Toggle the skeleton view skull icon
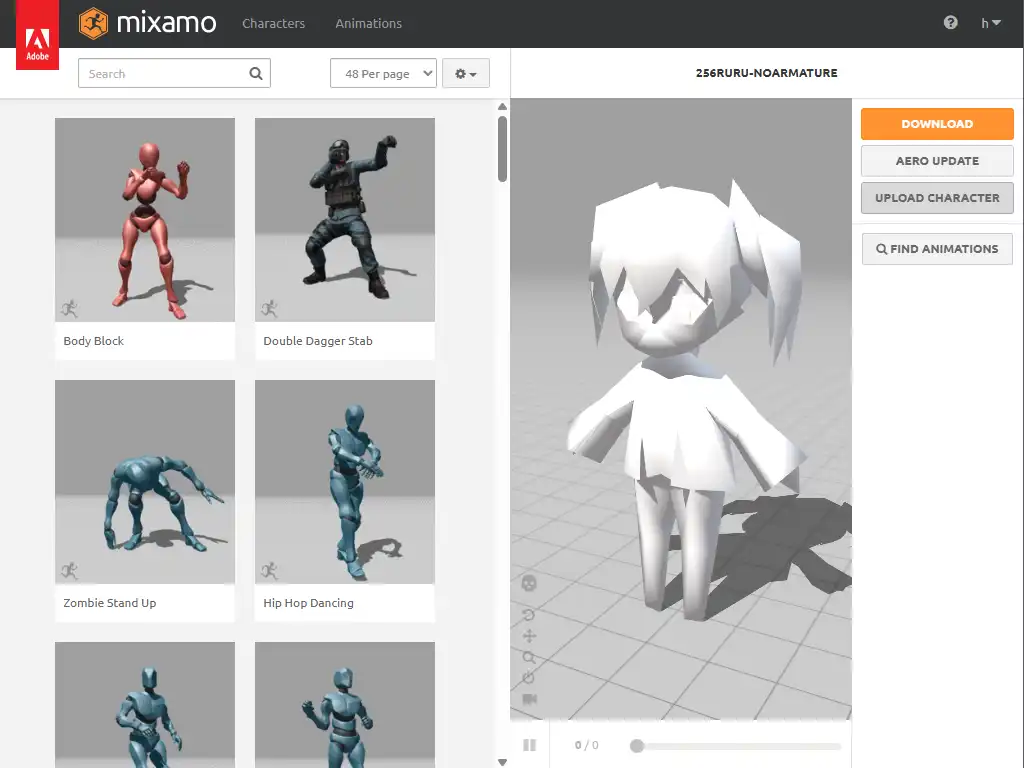The width and height of the screenshot is (1024, 768). click(x=529, y=583)
